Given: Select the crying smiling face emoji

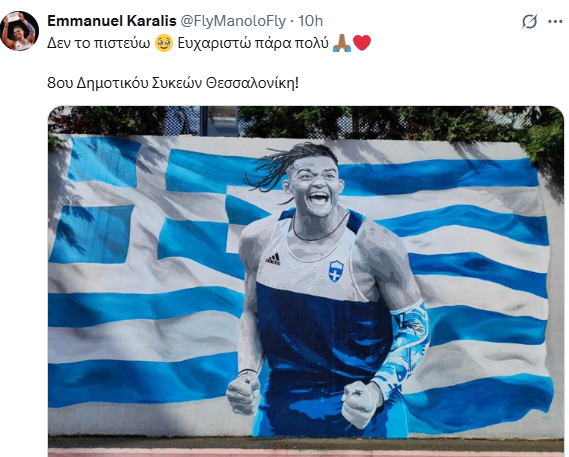Looking at the screenshot, I should [x=164, y=44].
